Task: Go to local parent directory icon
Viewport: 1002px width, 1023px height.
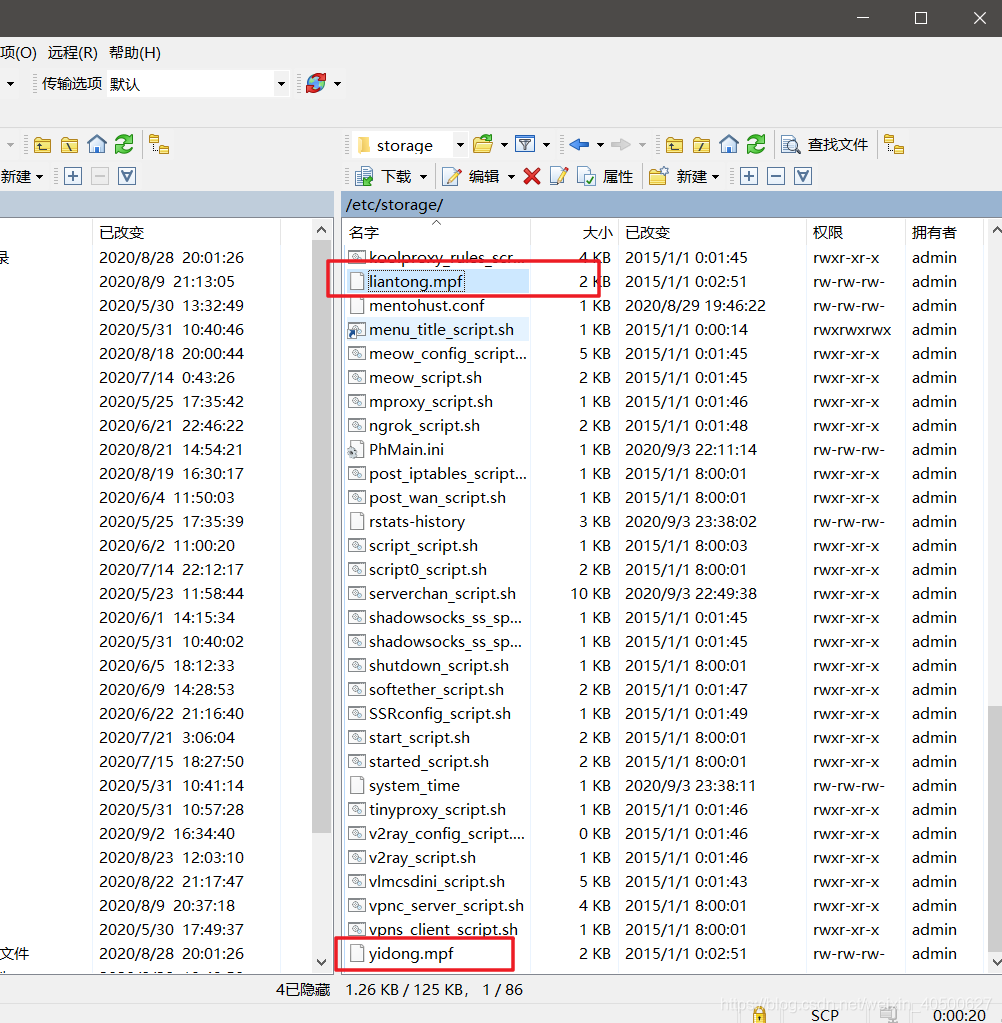Action: pyautogui.click(x=42, y=144)
